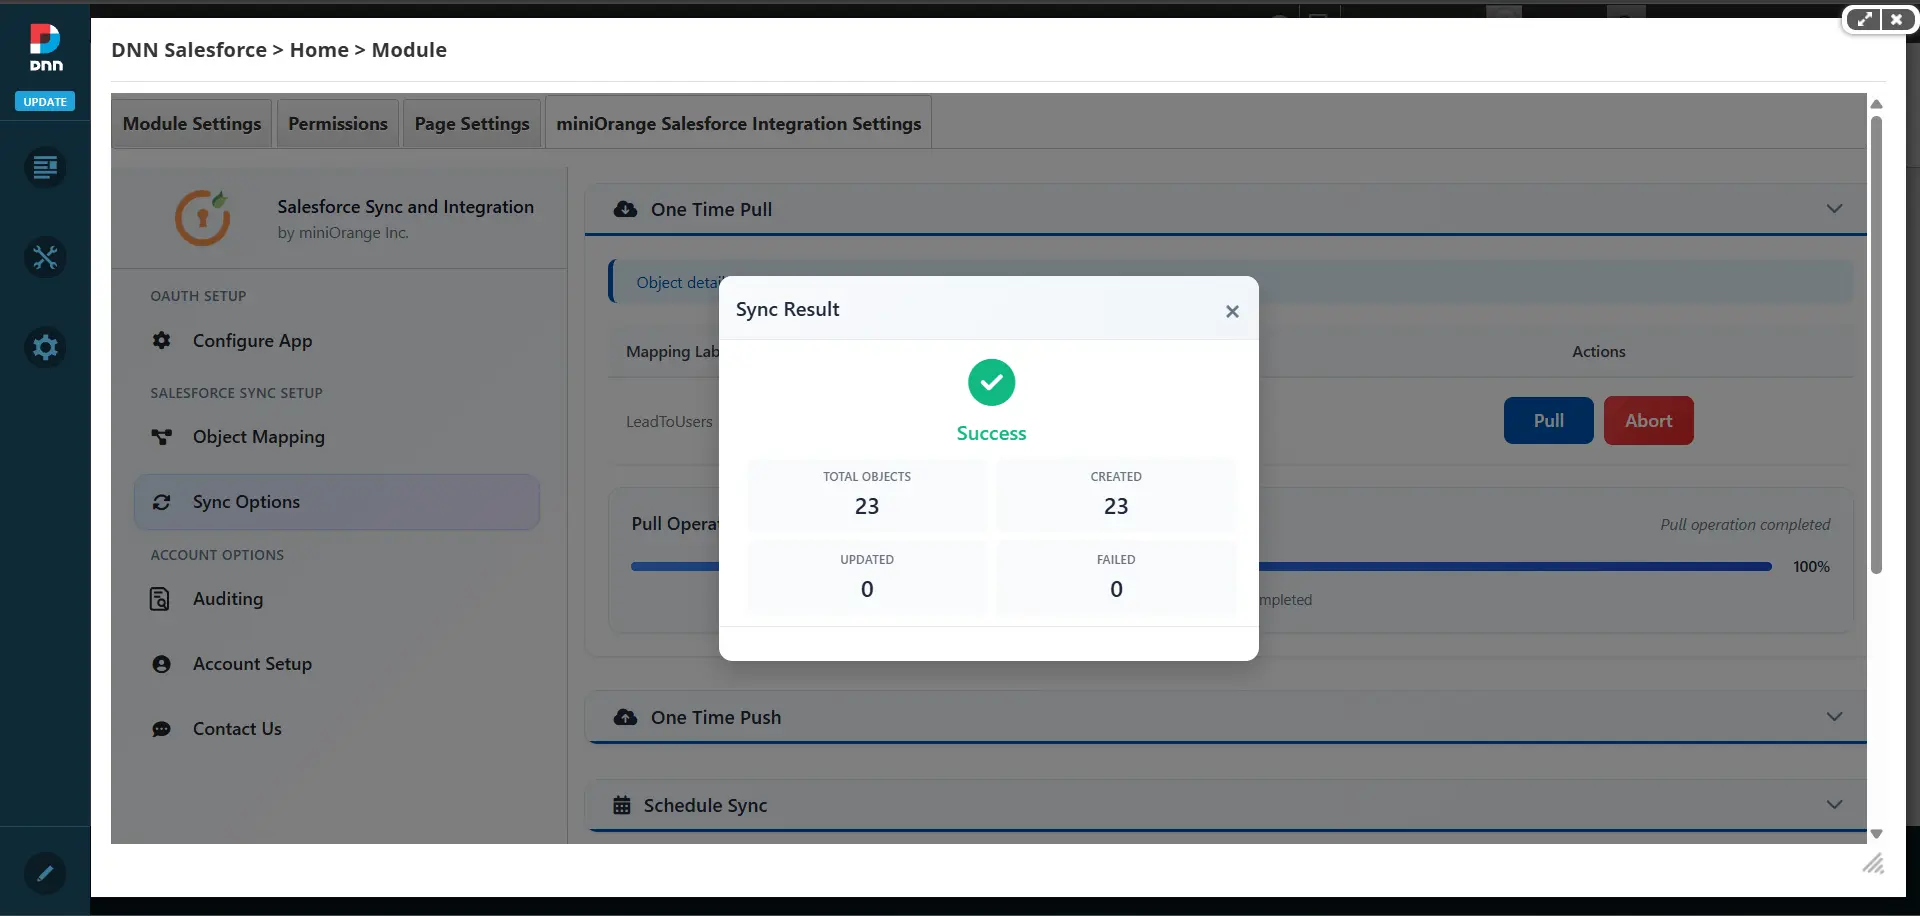Click the red Abort button
The height and width of the screenshot is (916, 1920).
point(1648,420)
